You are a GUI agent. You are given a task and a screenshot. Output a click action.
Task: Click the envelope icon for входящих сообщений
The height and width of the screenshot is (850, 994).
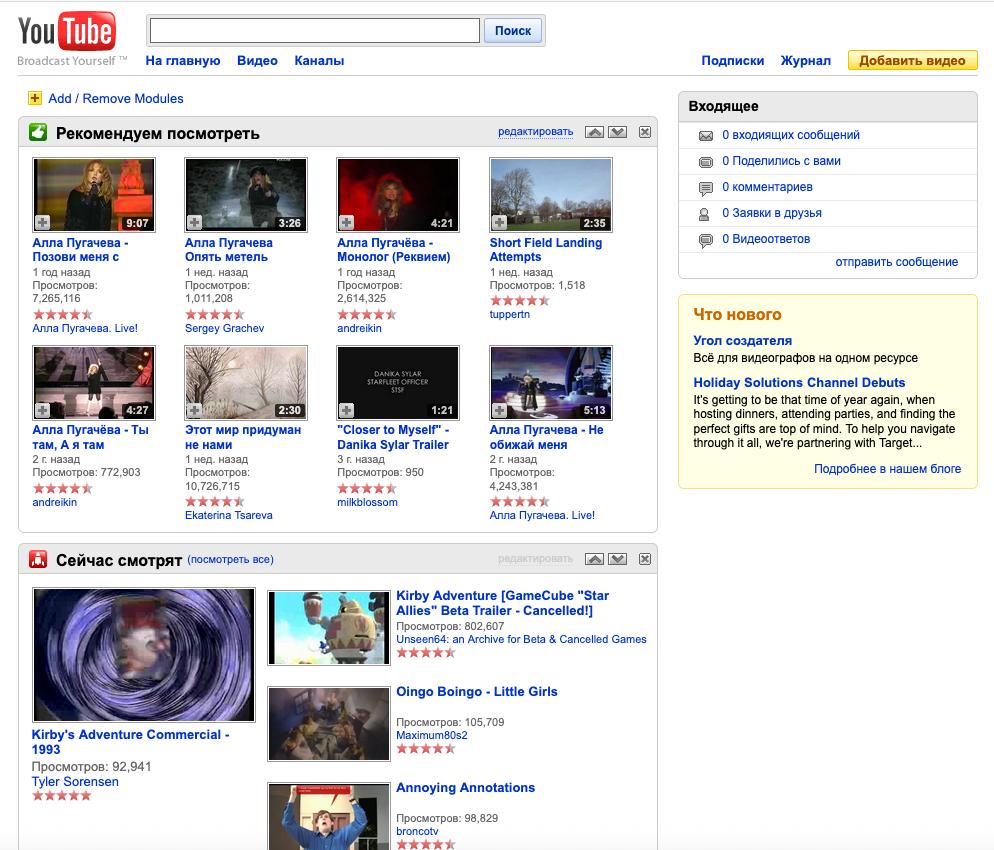point(706,135)
